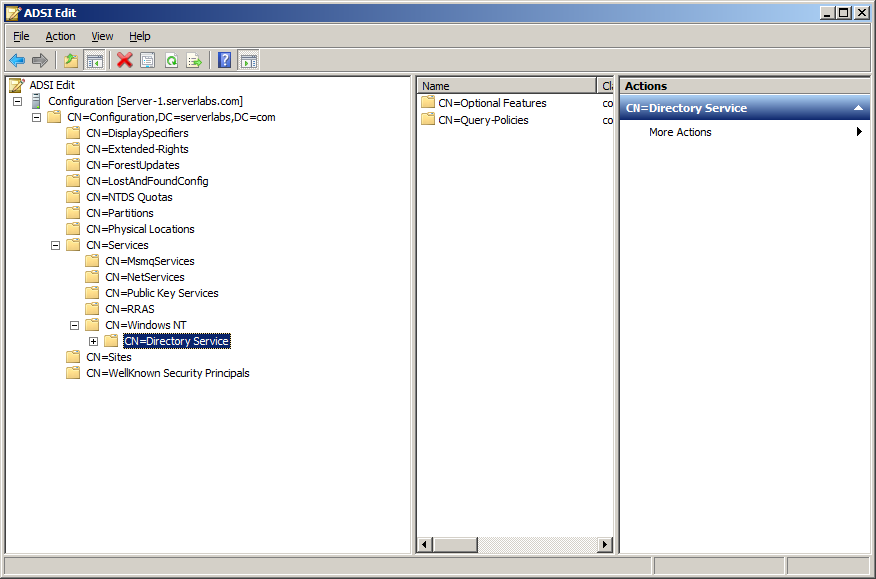
Task: Select CN=Sites folder icon
Action: [73, 357]
